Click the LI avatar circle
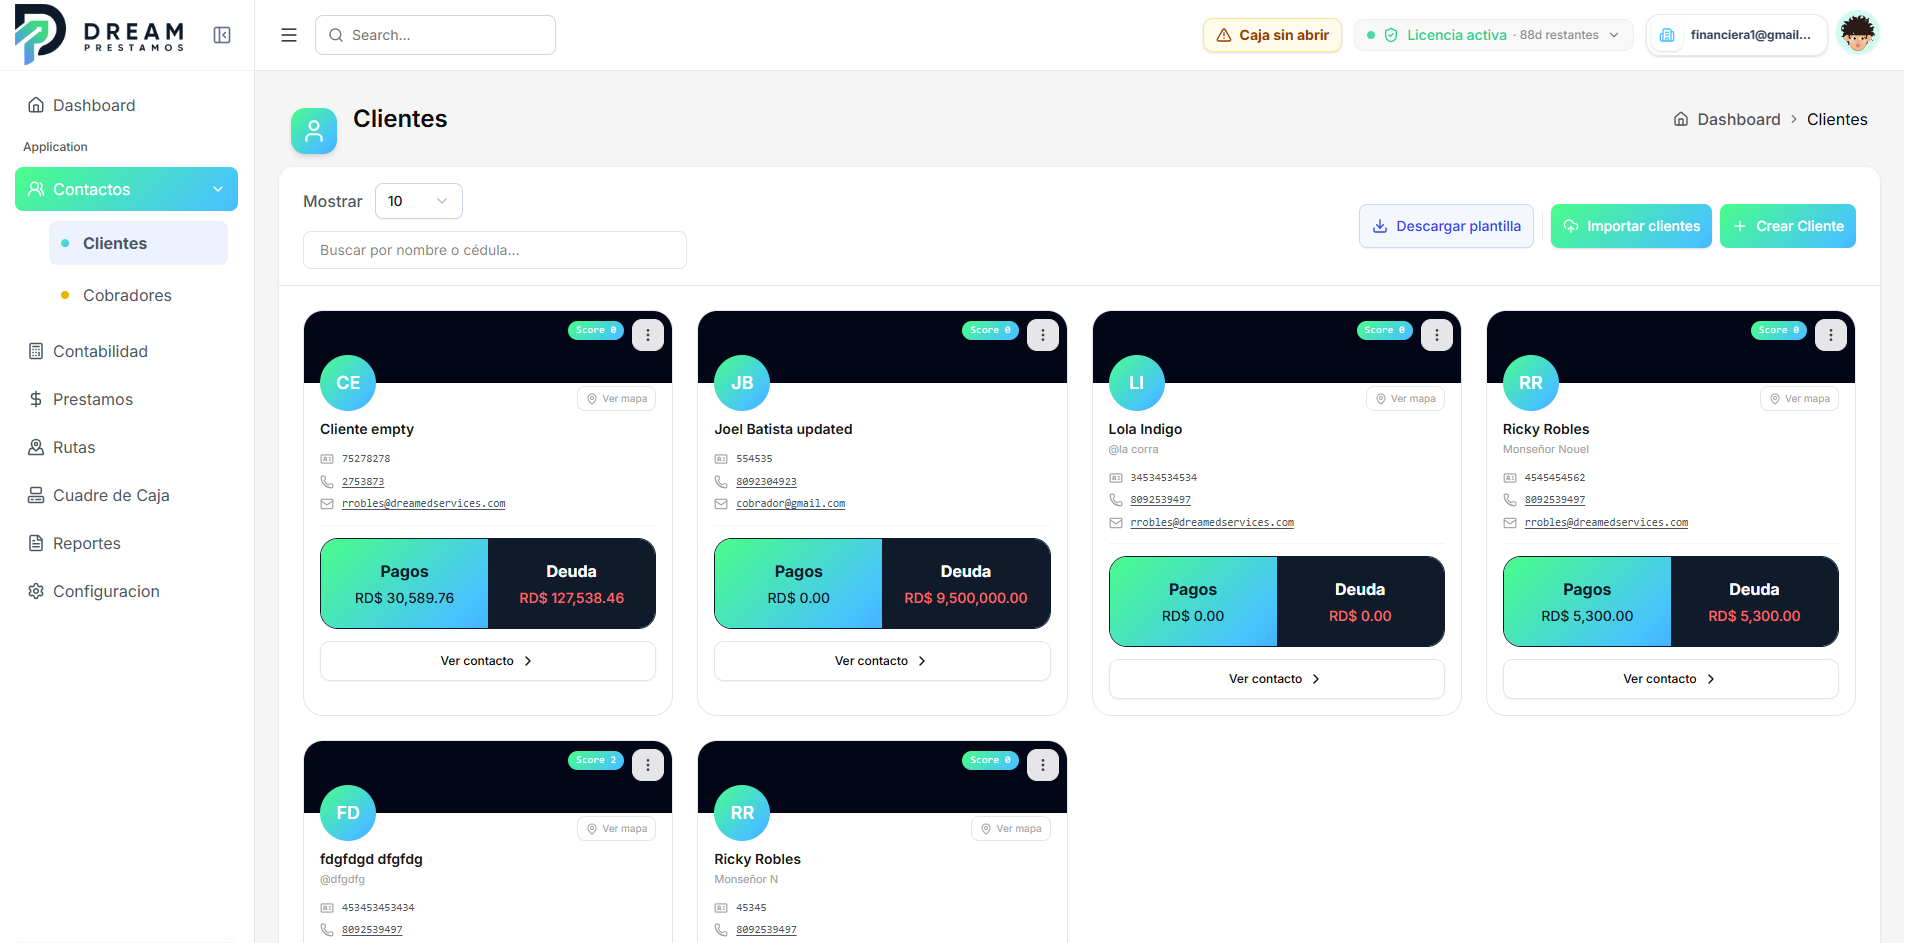The height and width of the screenshot is (943, 1905). pos(1137,383)
